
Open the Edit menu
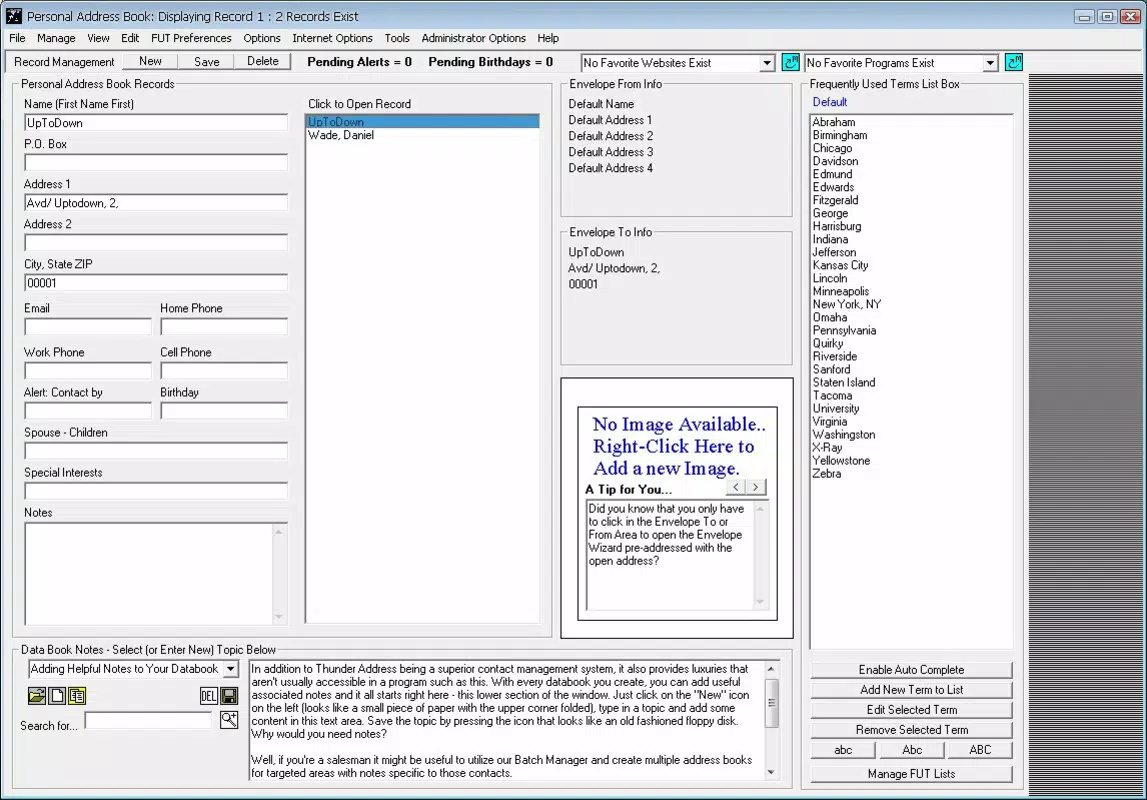pyautogui.click(x=130, y=38)
